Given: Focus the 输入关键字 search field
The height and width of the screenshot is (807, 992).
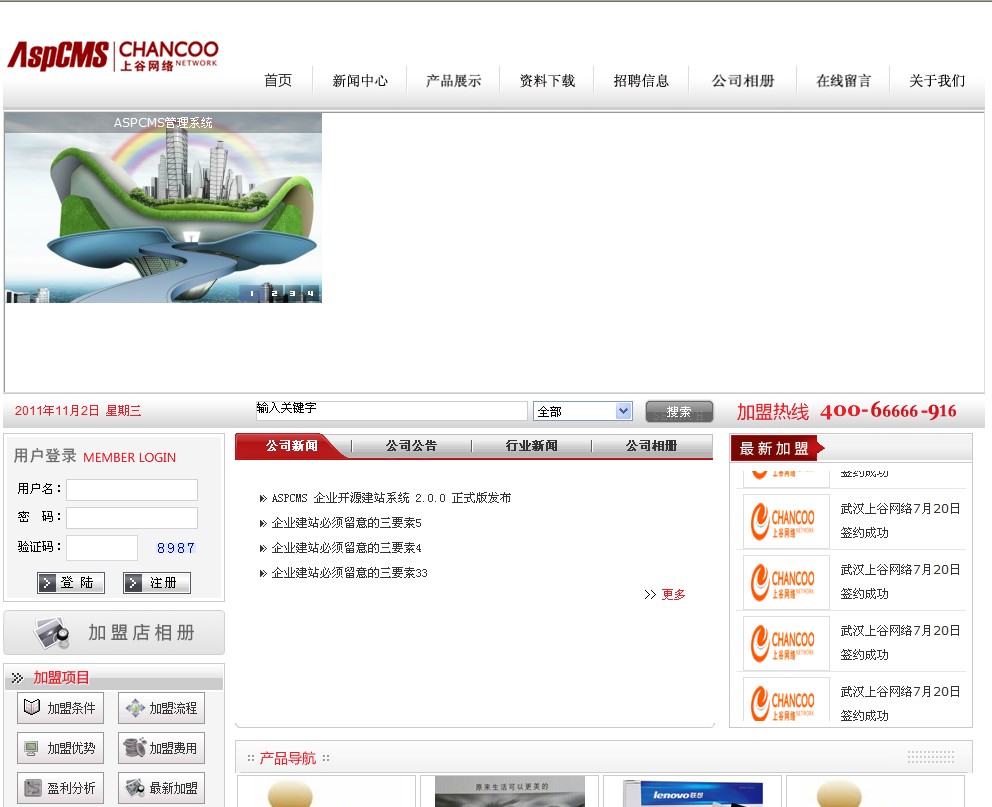Looking at the screenshot, I should point(392,410).
